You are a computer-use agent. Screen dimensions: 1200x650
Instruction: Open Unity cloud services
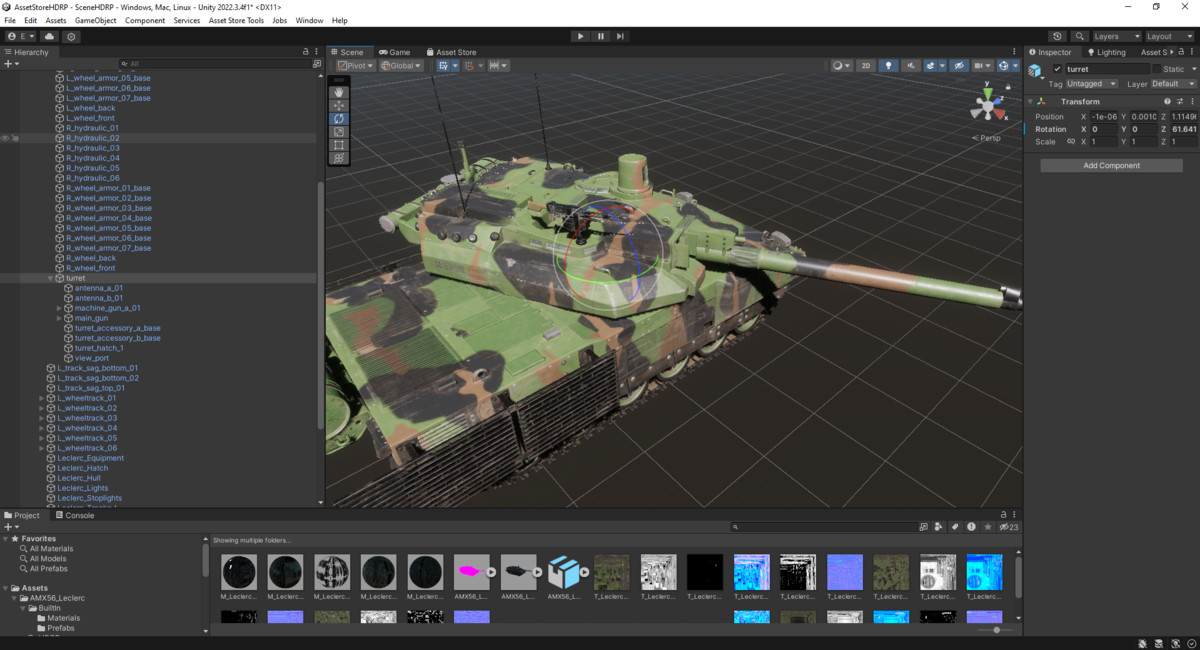(x=49, y=36)
